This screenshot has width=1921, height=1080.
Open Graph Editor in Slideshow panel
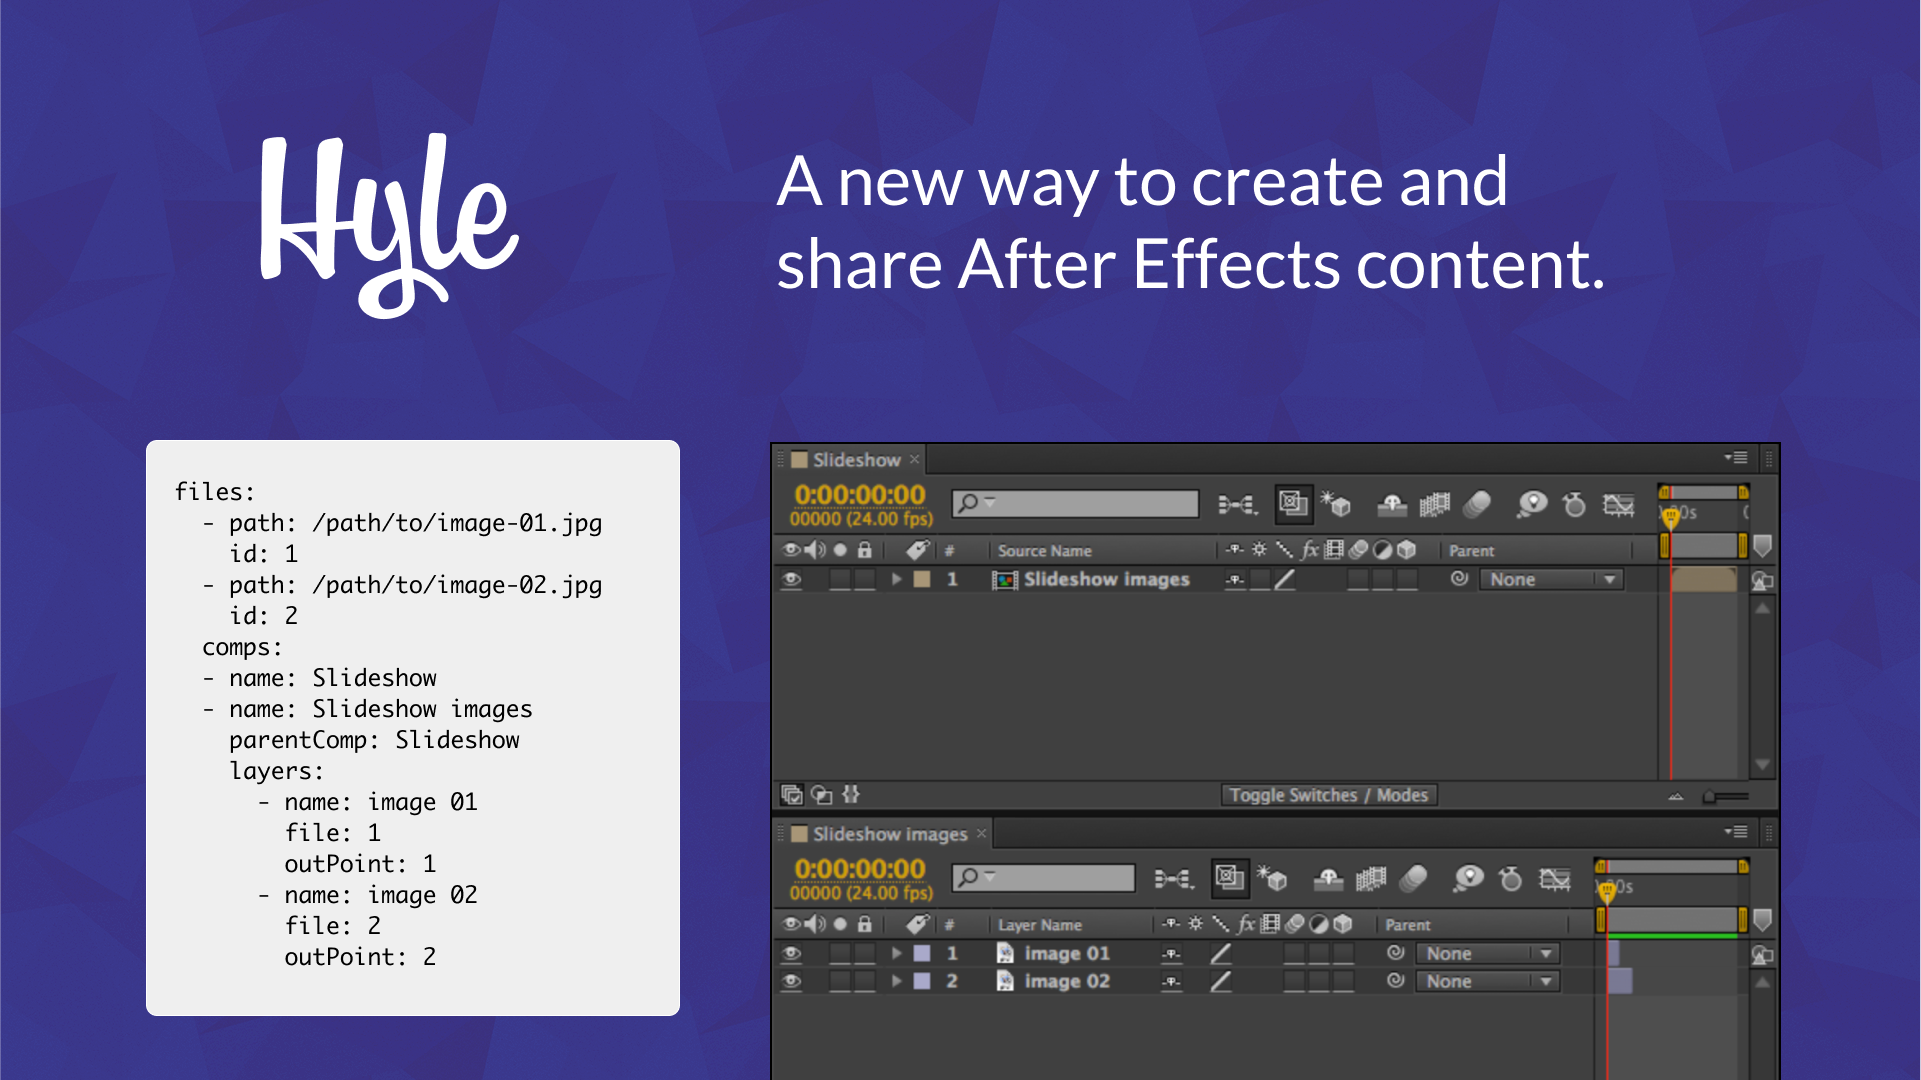[1618, 505]
